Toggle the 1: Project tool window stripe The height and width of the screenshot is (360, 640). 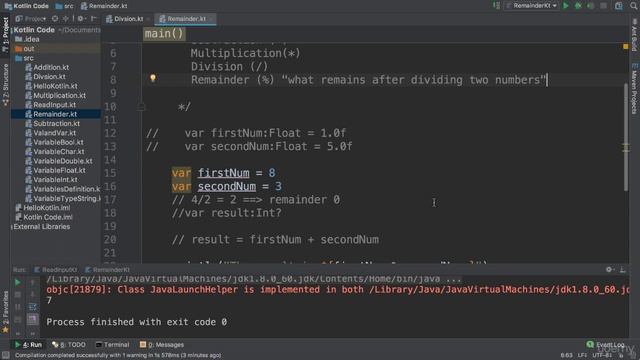coord(5,34)
